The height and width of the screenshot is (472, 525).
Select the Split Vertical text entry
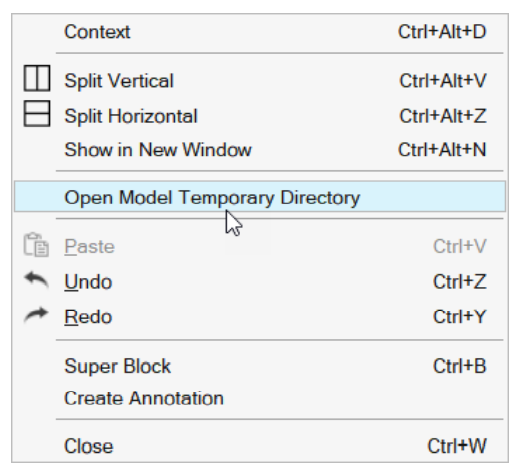pyautogui.click(x=119, y=81)
